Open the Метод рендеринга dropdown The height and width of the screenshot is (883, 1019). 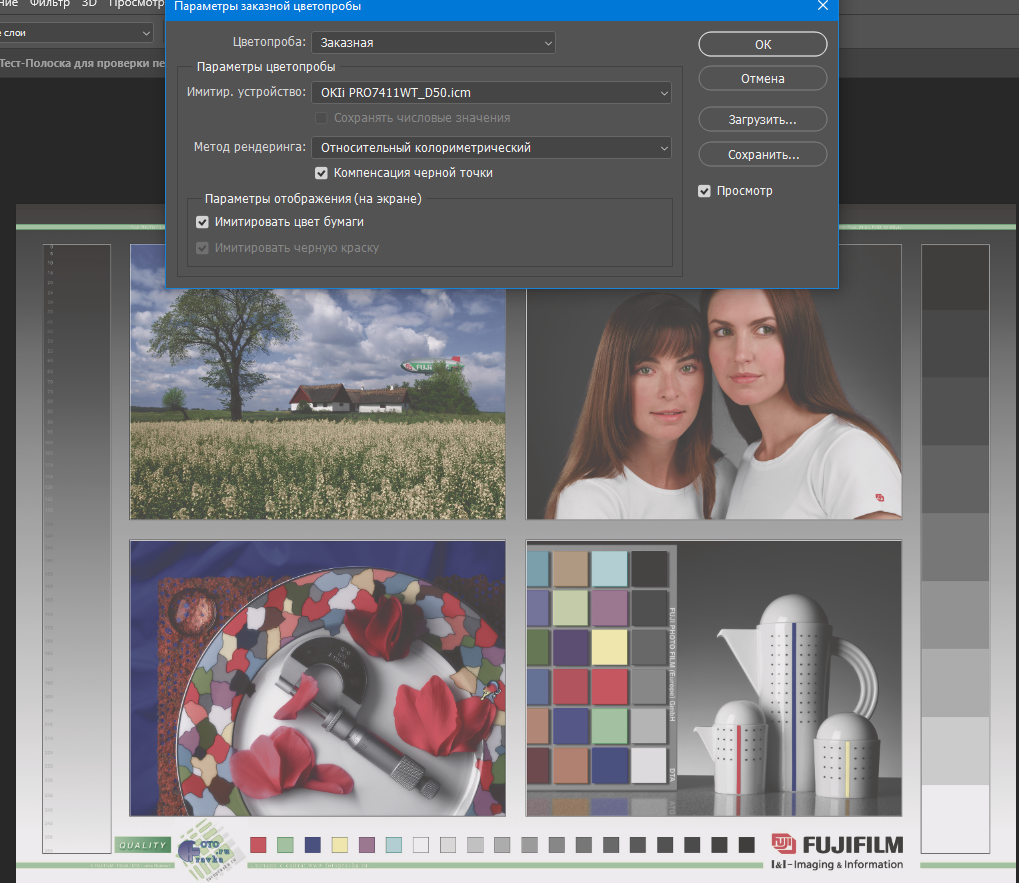[x=491, y=148]
